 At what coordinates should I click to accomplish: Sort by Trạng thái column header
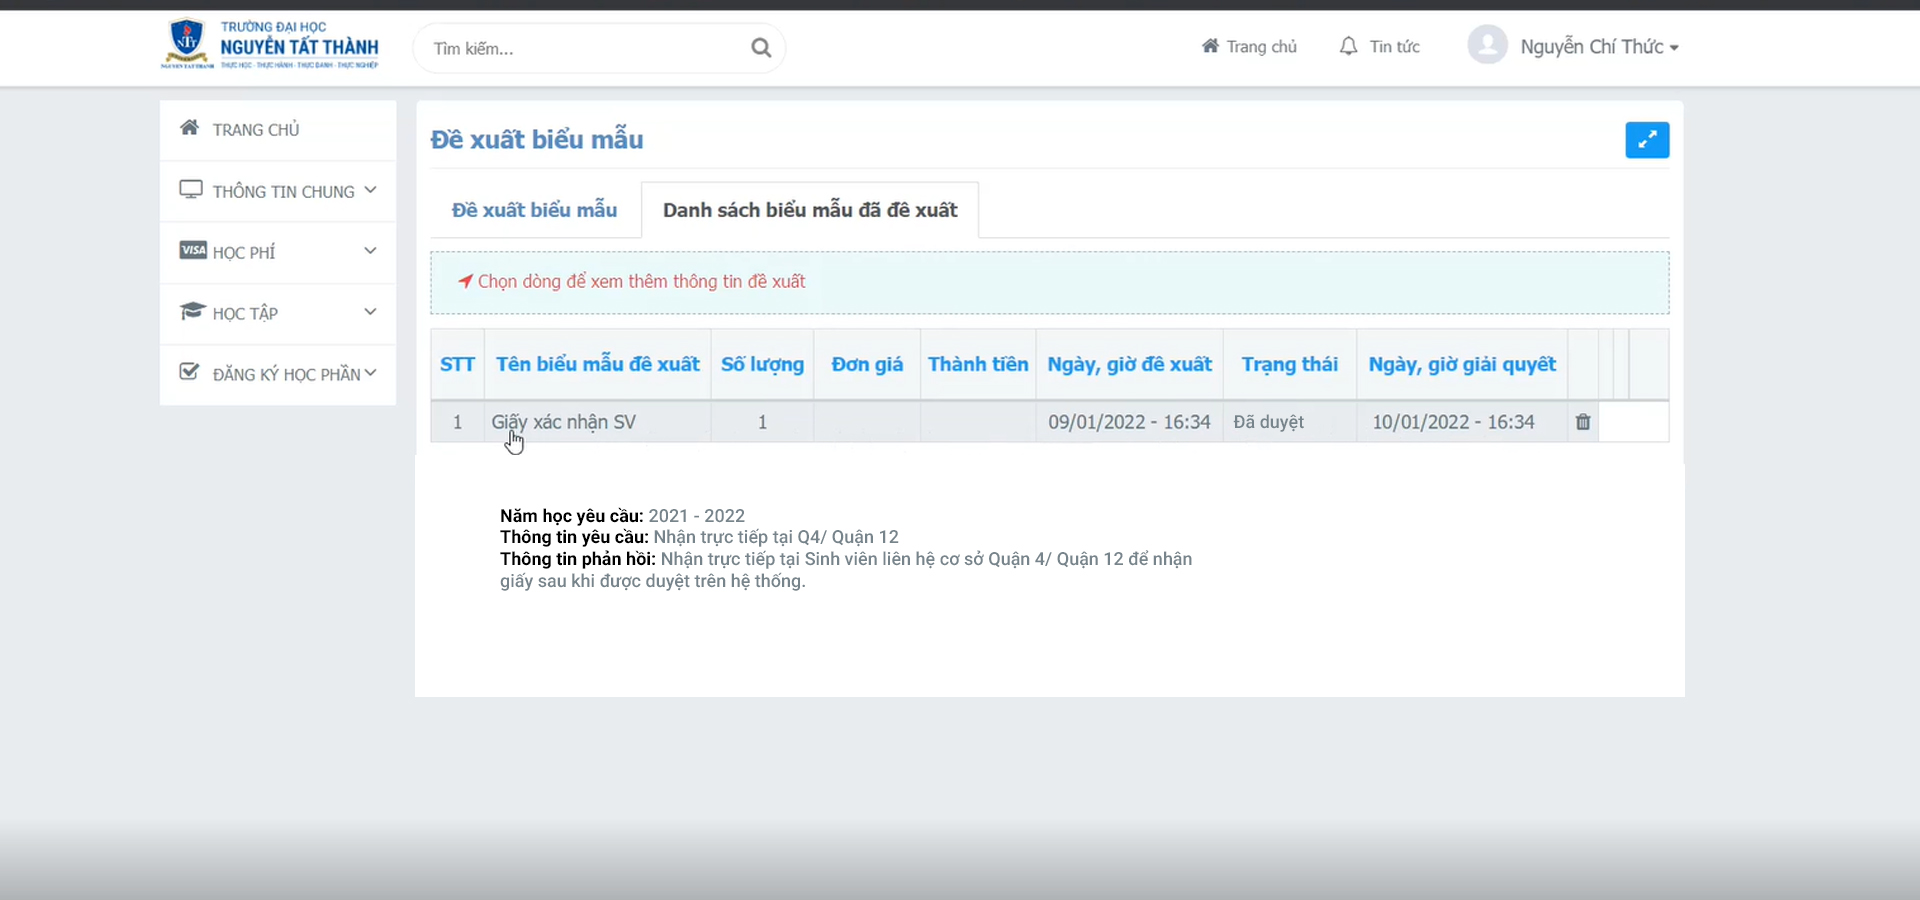coord(1289,365)
